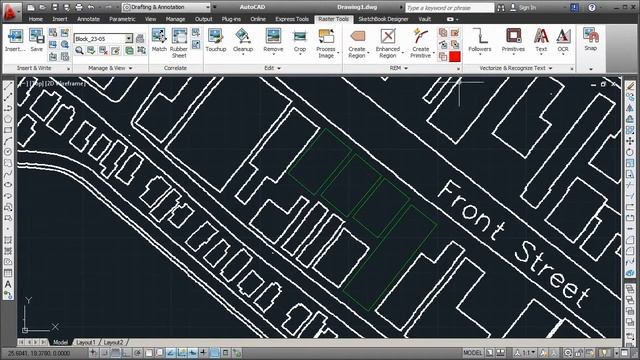Switch to the Vault ribbon tab
This screenshot has width=640, height=360.
point(424,19)
